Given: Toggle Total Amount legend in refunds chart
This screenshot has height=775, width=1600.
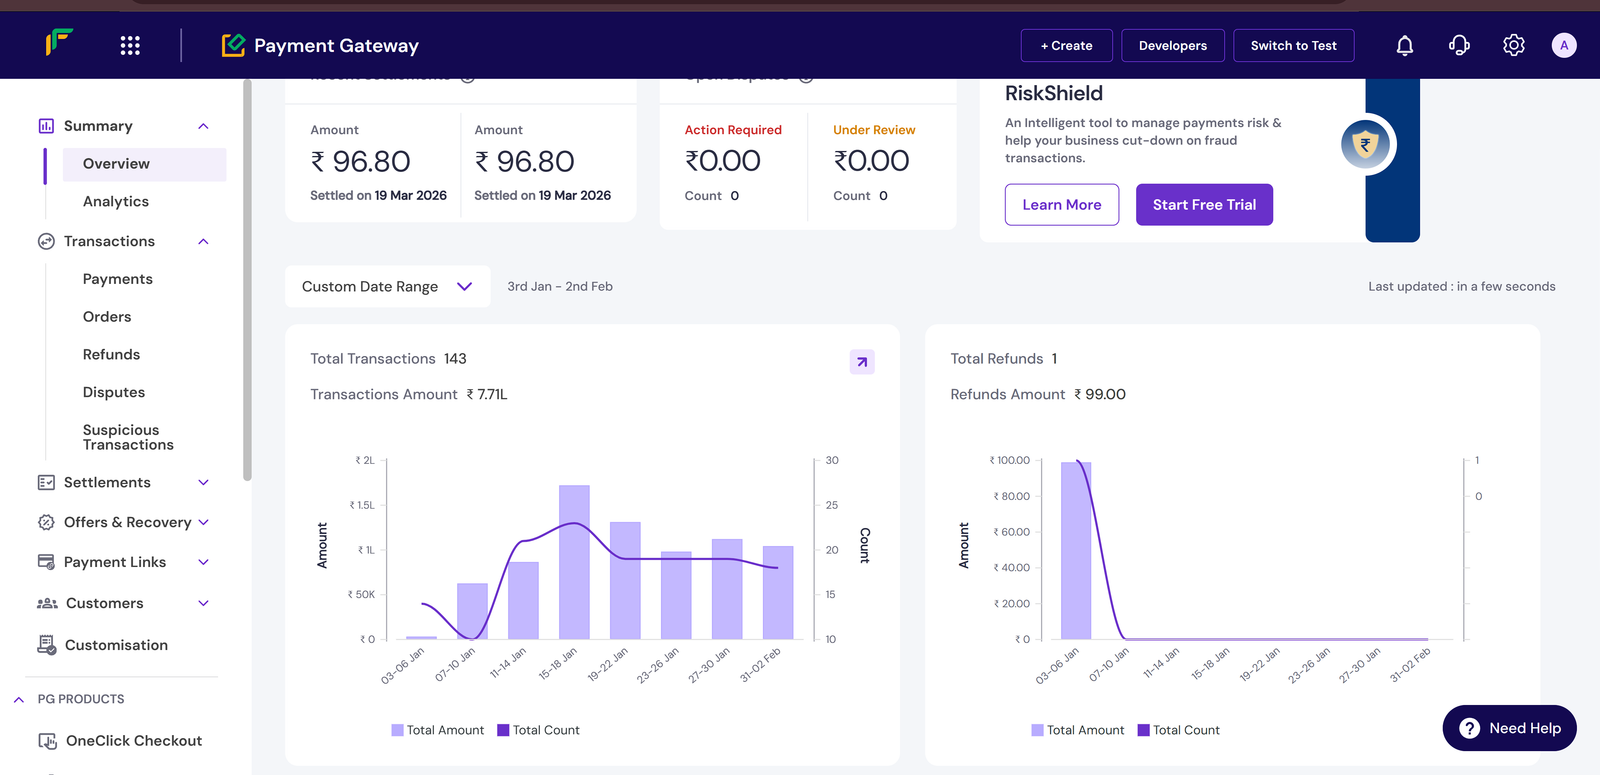Looking at the screenshot, I should coord(1078,730).
